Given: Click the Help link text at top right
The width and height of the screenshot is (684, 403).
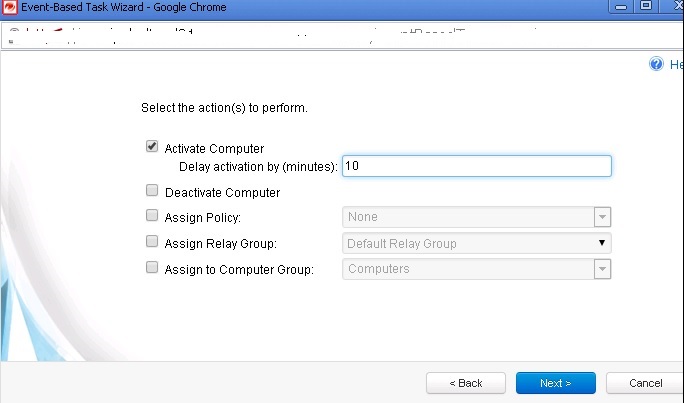Looking at the screenshot, I should click(x=675, y=64).
